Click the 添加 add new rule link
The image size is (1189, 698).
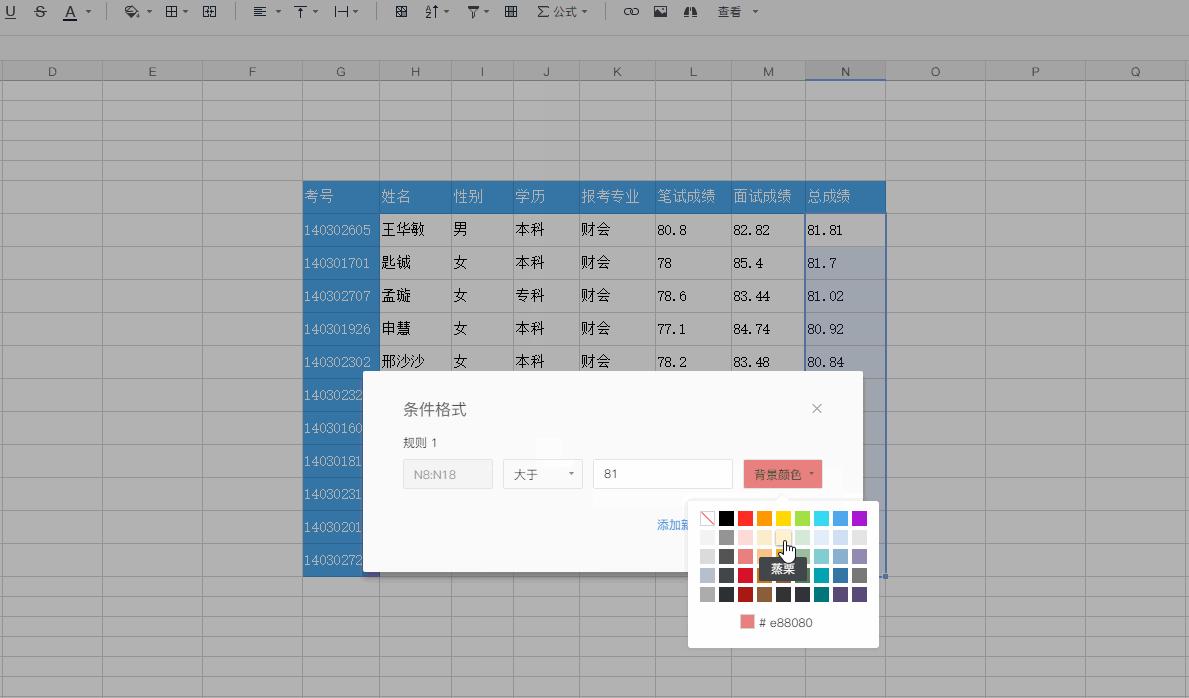pyautogui.click(x=672, y=525)
